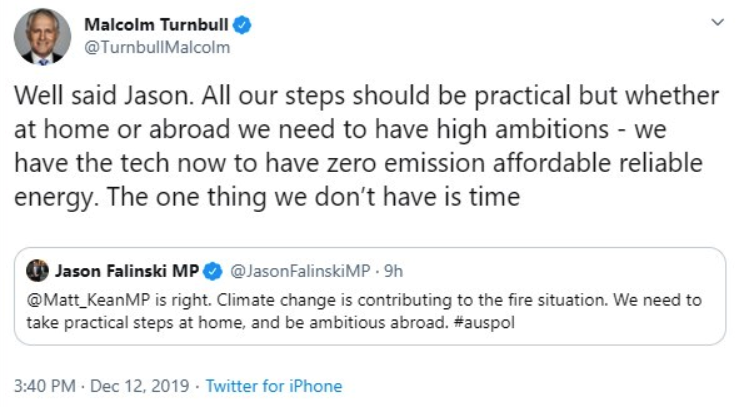742x407 pixels.
Task: Click the verified badge beside Jason Falinski MP
Action: (x=212, y=270)
